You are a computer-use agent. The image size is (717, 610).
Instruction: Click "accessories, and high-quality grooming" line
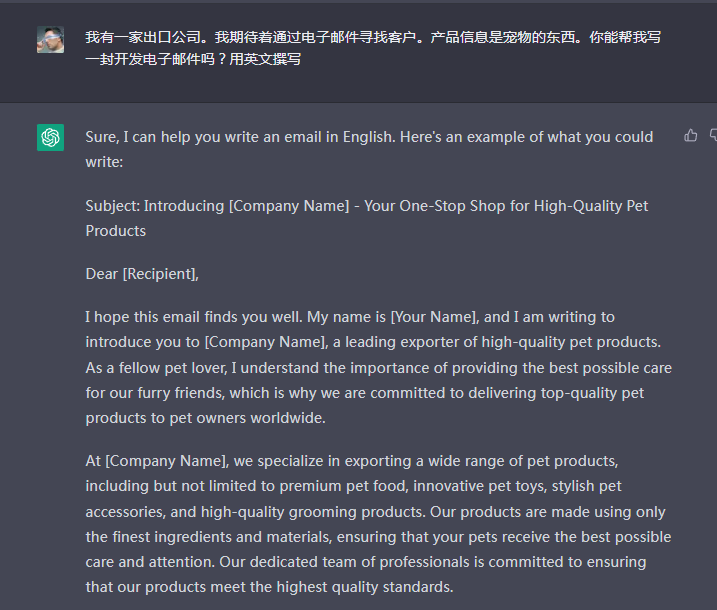375,512
